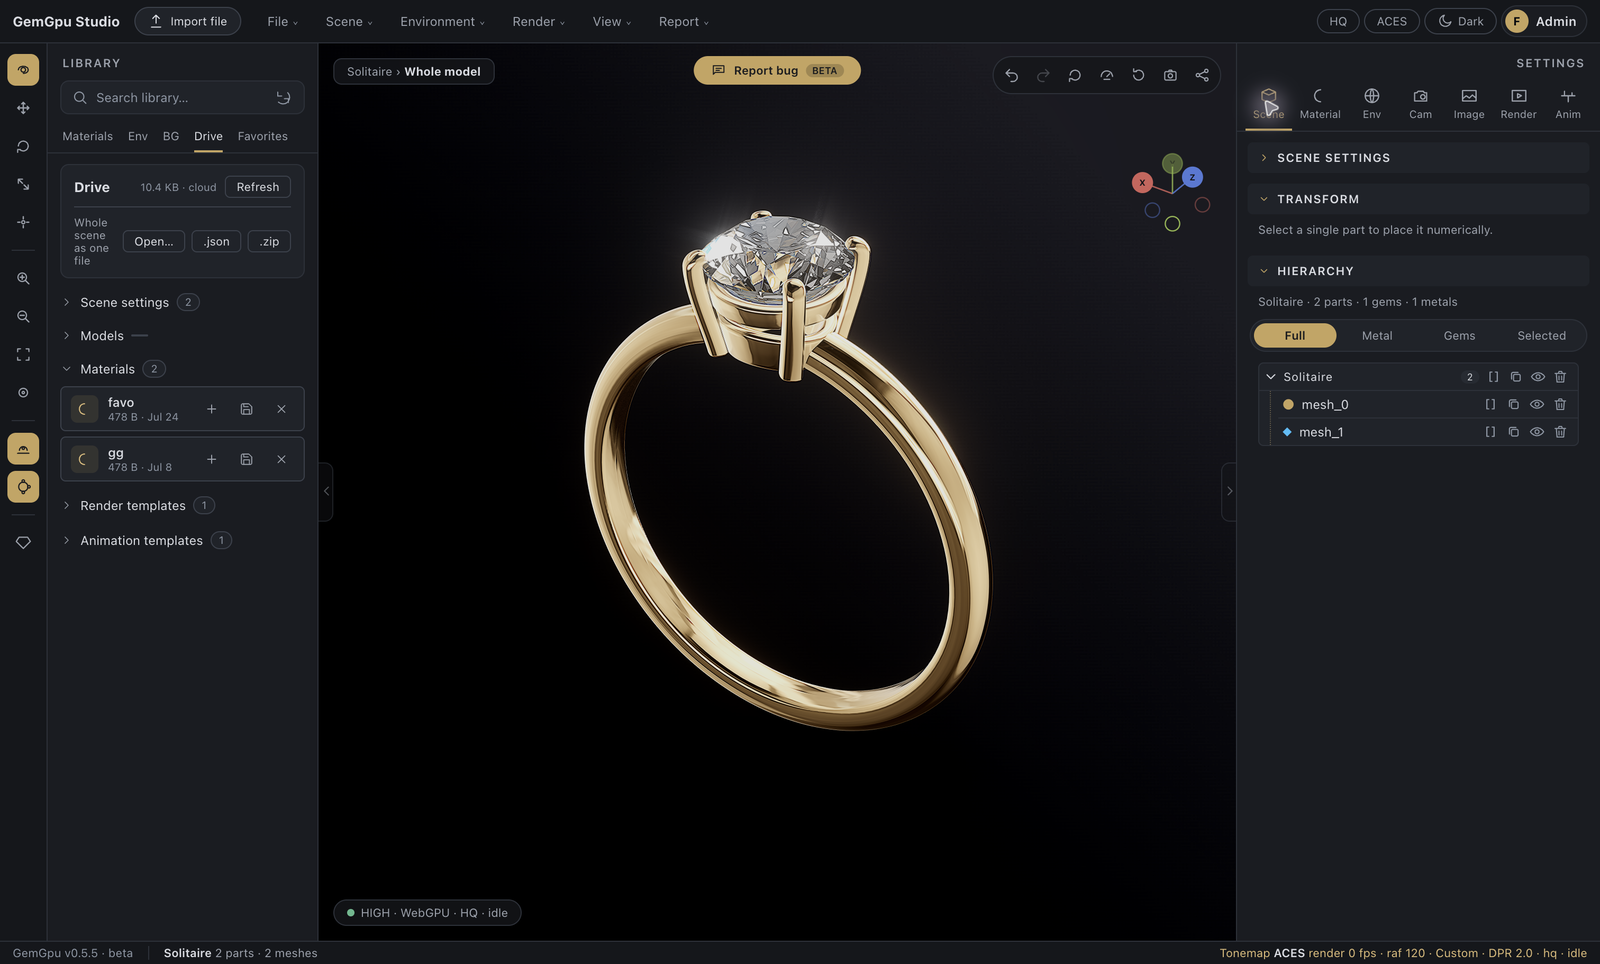
Task: Switch to the Material settings tab
Action: click(1320, 104)
